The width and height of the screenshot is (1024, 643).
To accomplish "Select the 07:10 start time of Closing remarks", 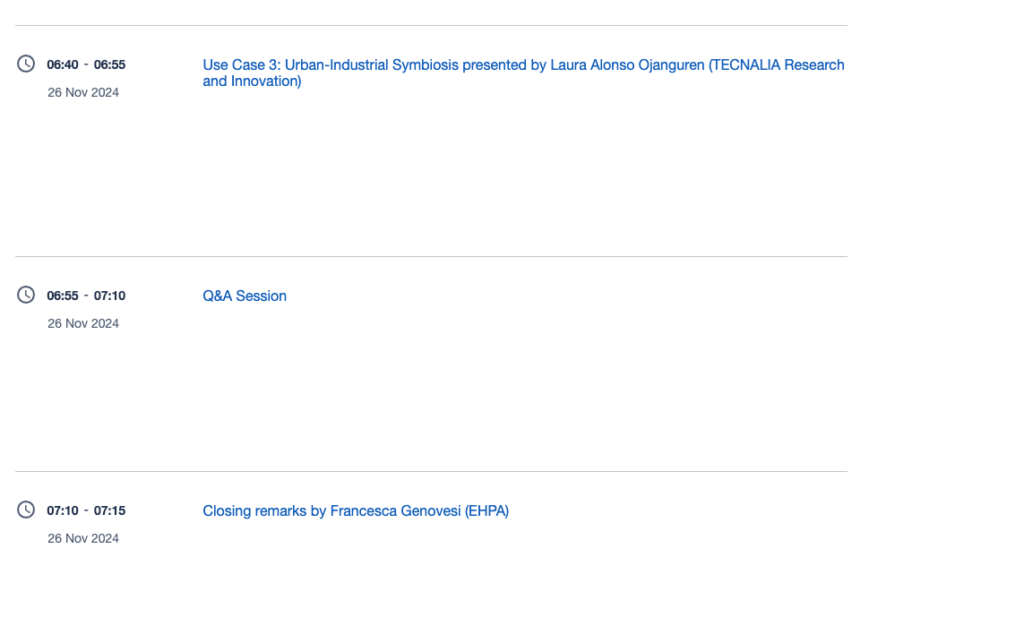I will pyautogui.click(x=63, y=511).
